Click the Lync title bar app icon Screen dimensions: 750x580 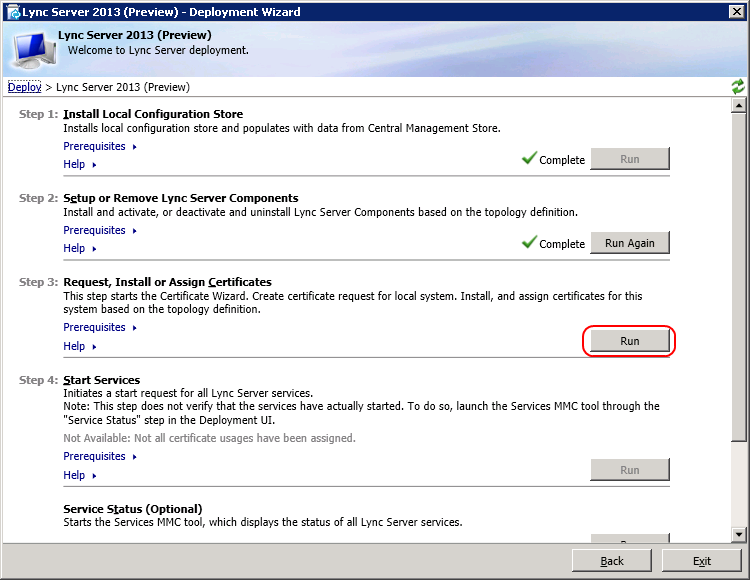[x=13, y=12]
